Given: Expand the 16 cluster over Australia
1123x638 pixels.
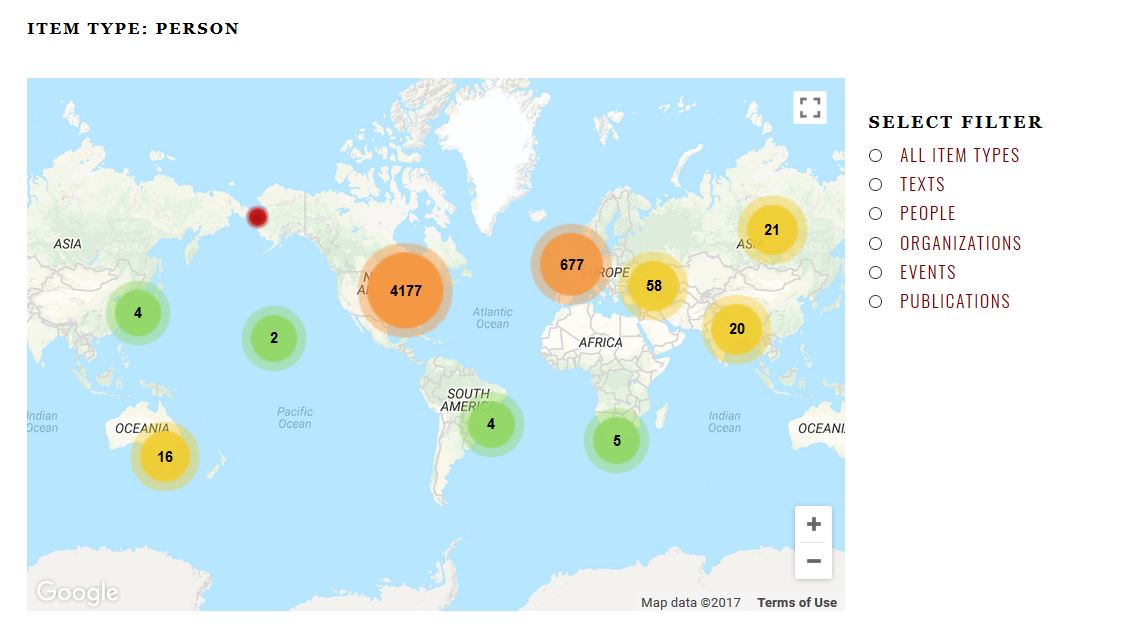Looking at the screenshot, I should tap(165, 457).
